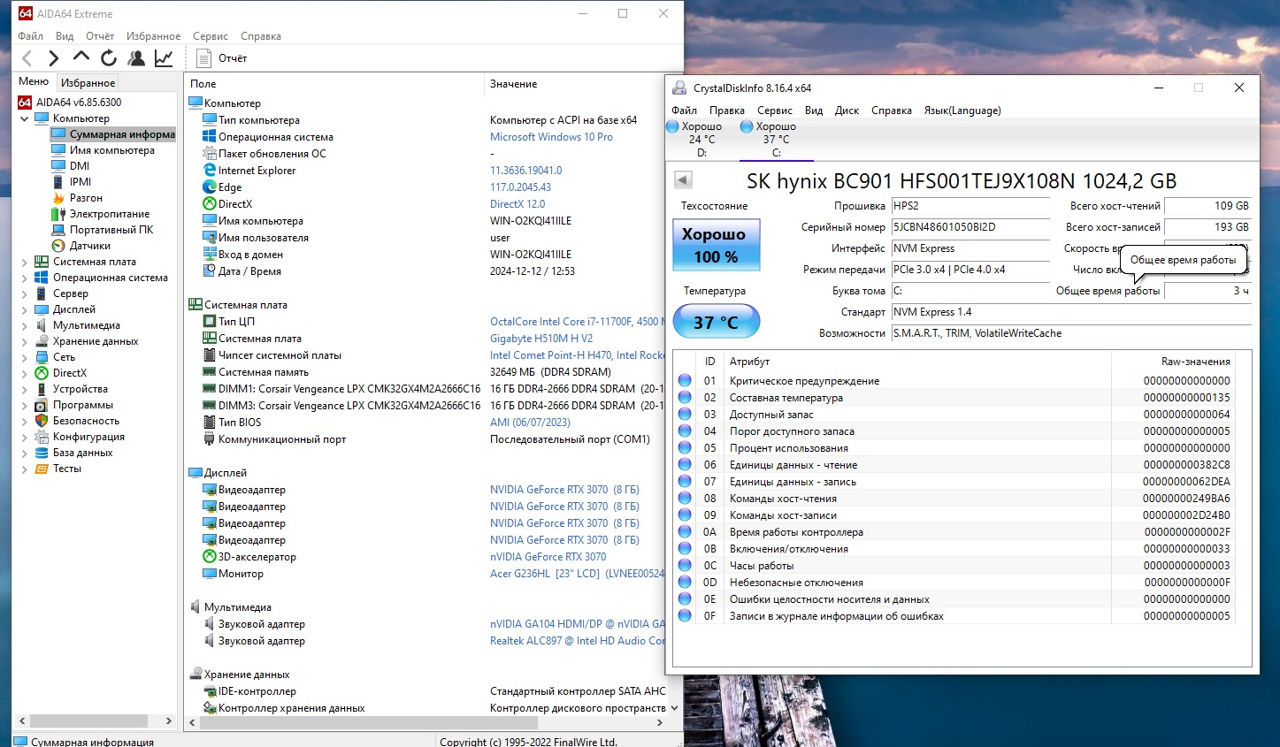Screen dimensions: 1280x747
Task: Open the DirectX 12.0 link
Action: click(x=517, y=204)
